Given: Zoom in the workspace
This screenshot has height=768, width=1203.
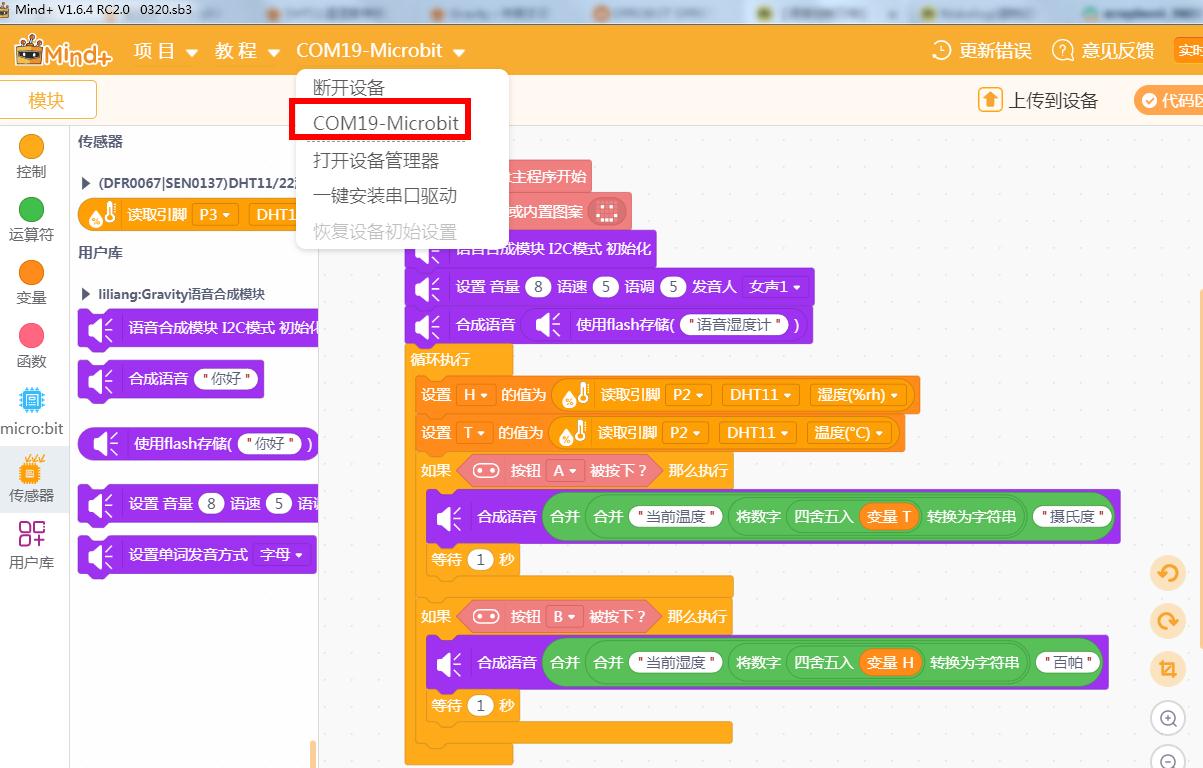Looking at the screenshot, I should pyautogui.click(x=1167, y=718).
